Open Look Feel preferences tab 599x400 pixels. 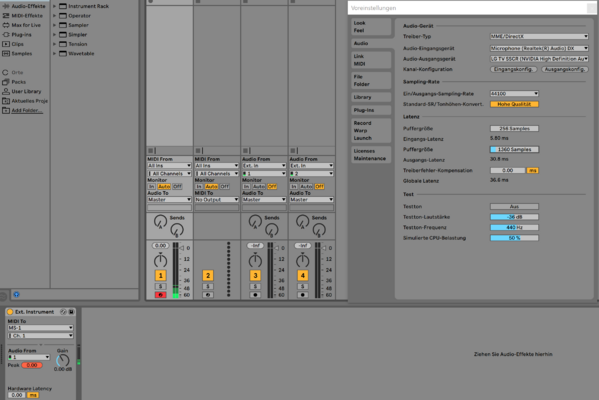tap(371, 27)
